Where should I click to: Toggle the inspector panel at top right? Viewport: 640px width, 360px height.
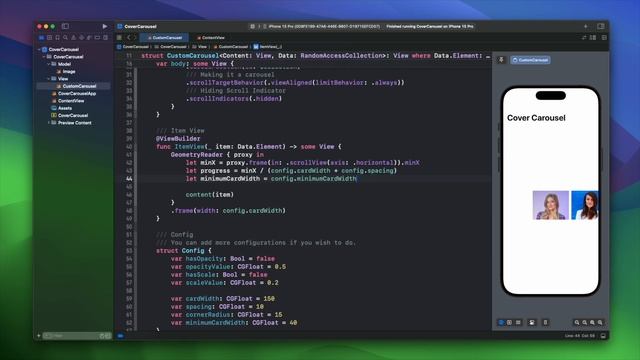(601, 27)
